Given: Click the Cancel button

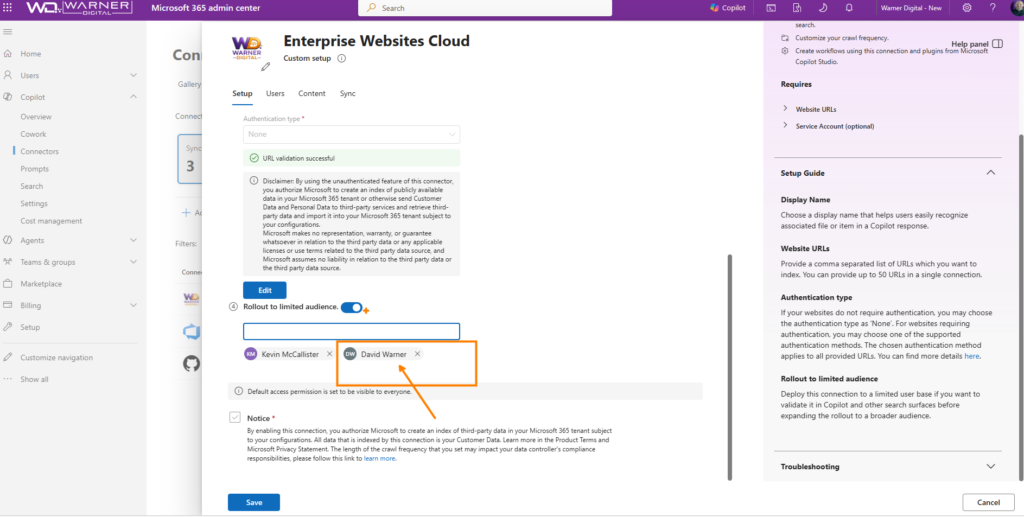Looking at the screenshot, I should coord(988,503).
